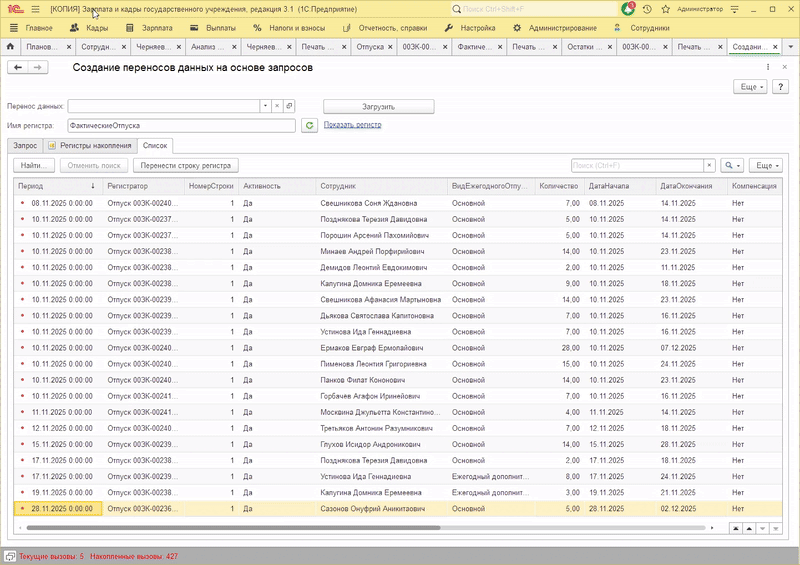Navigate back with left arrow
Screen dimensions: 800x565
coord(18,67)
